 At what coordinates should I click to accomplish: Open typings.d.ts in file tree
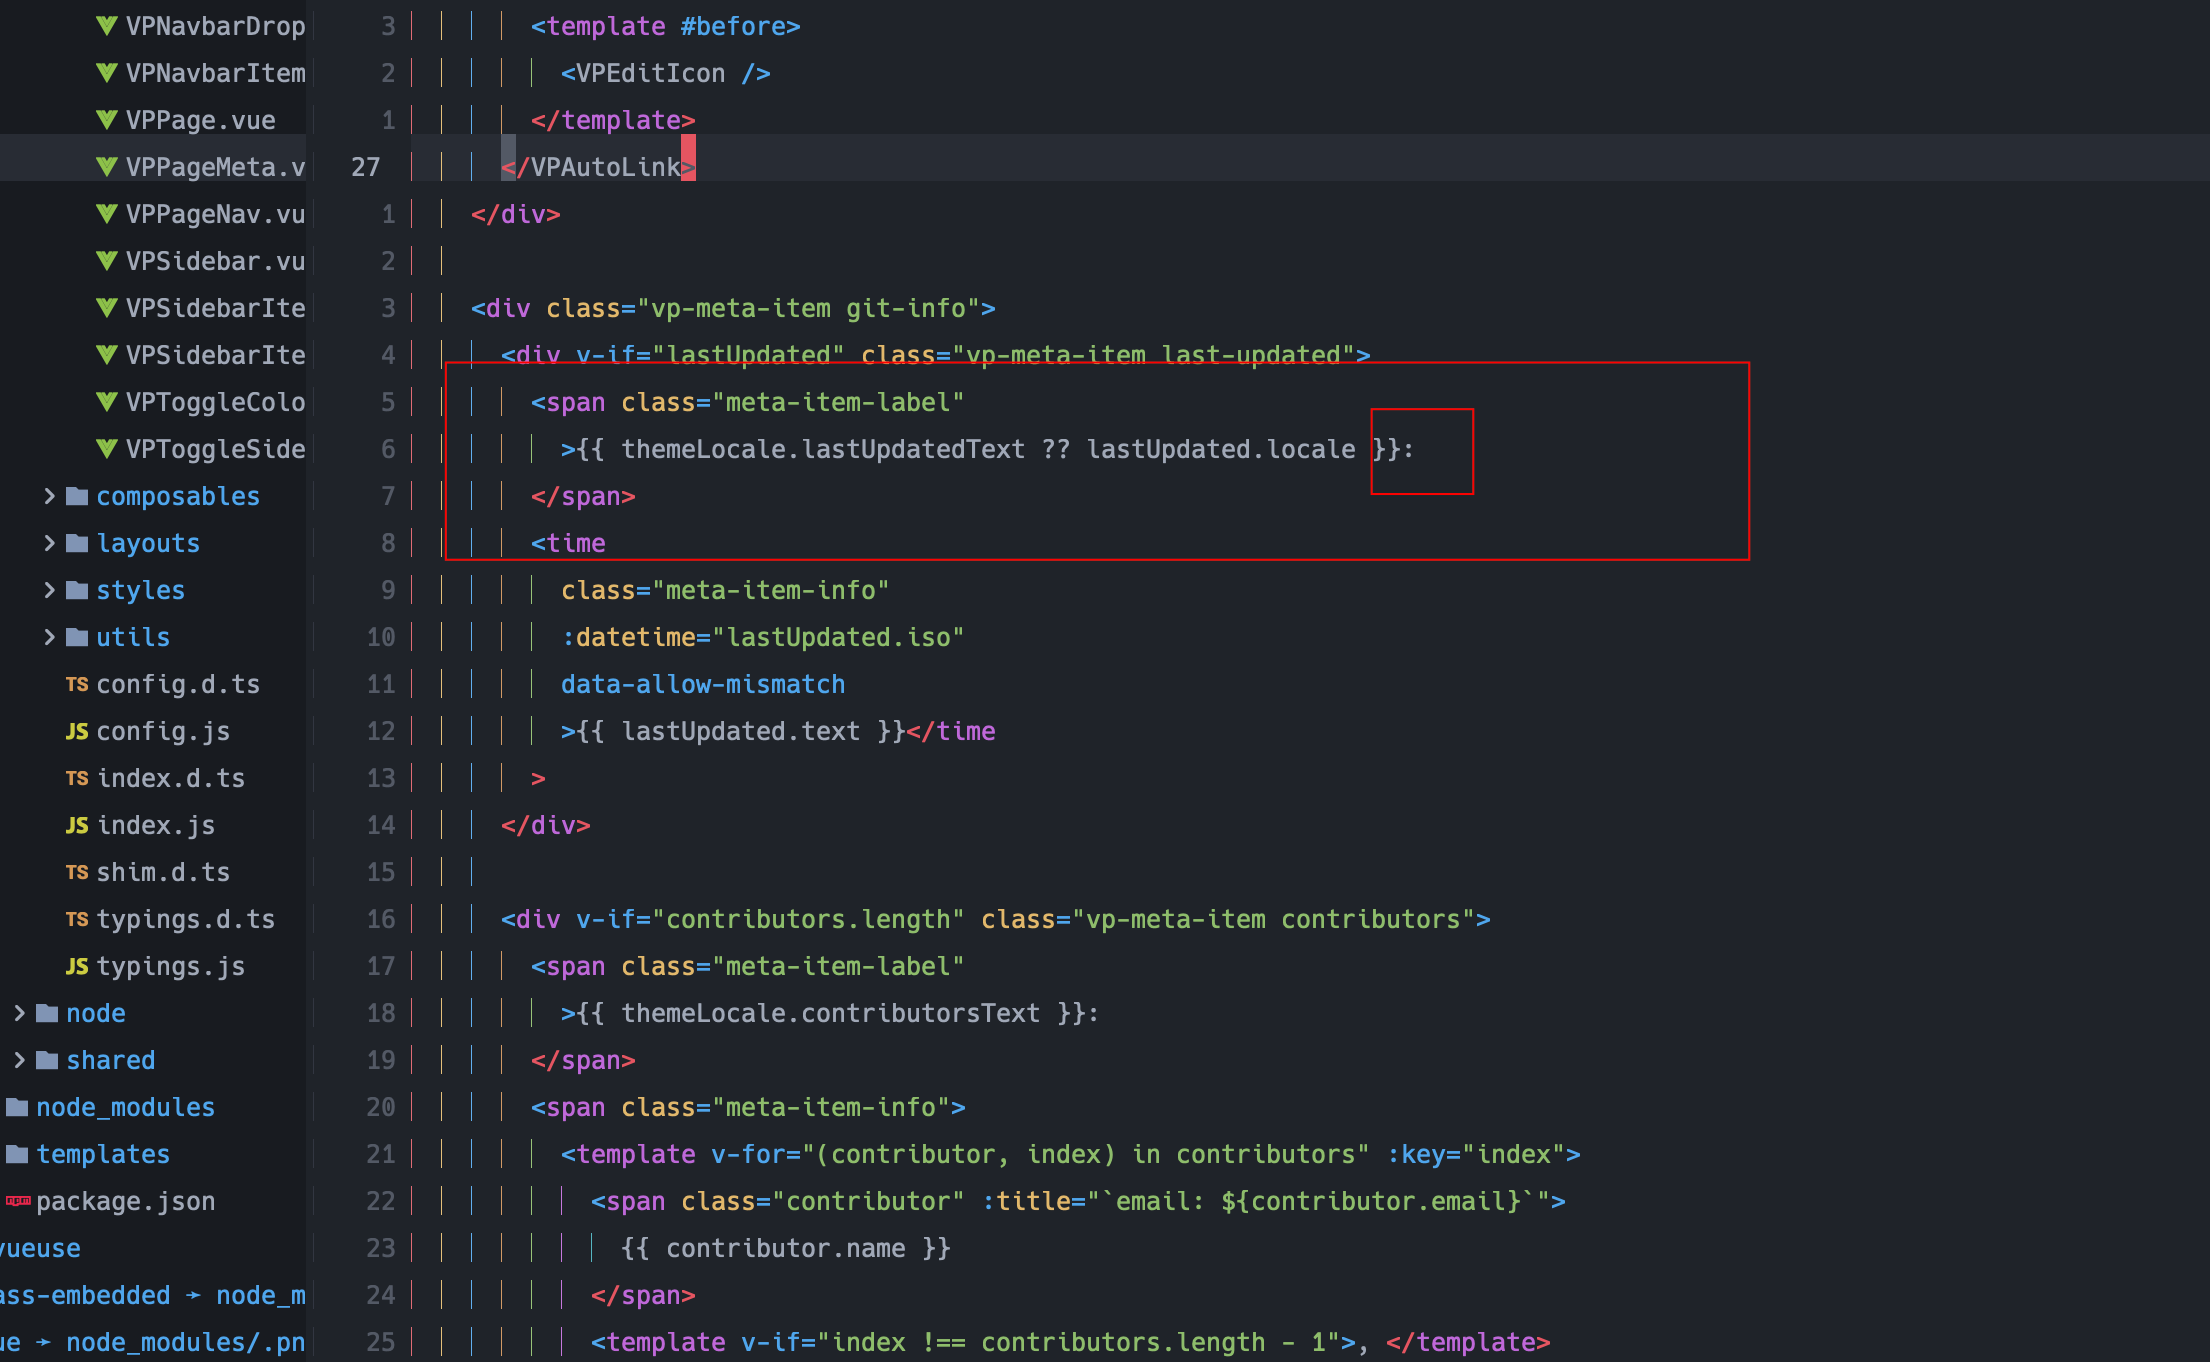(x=185, y=919)
